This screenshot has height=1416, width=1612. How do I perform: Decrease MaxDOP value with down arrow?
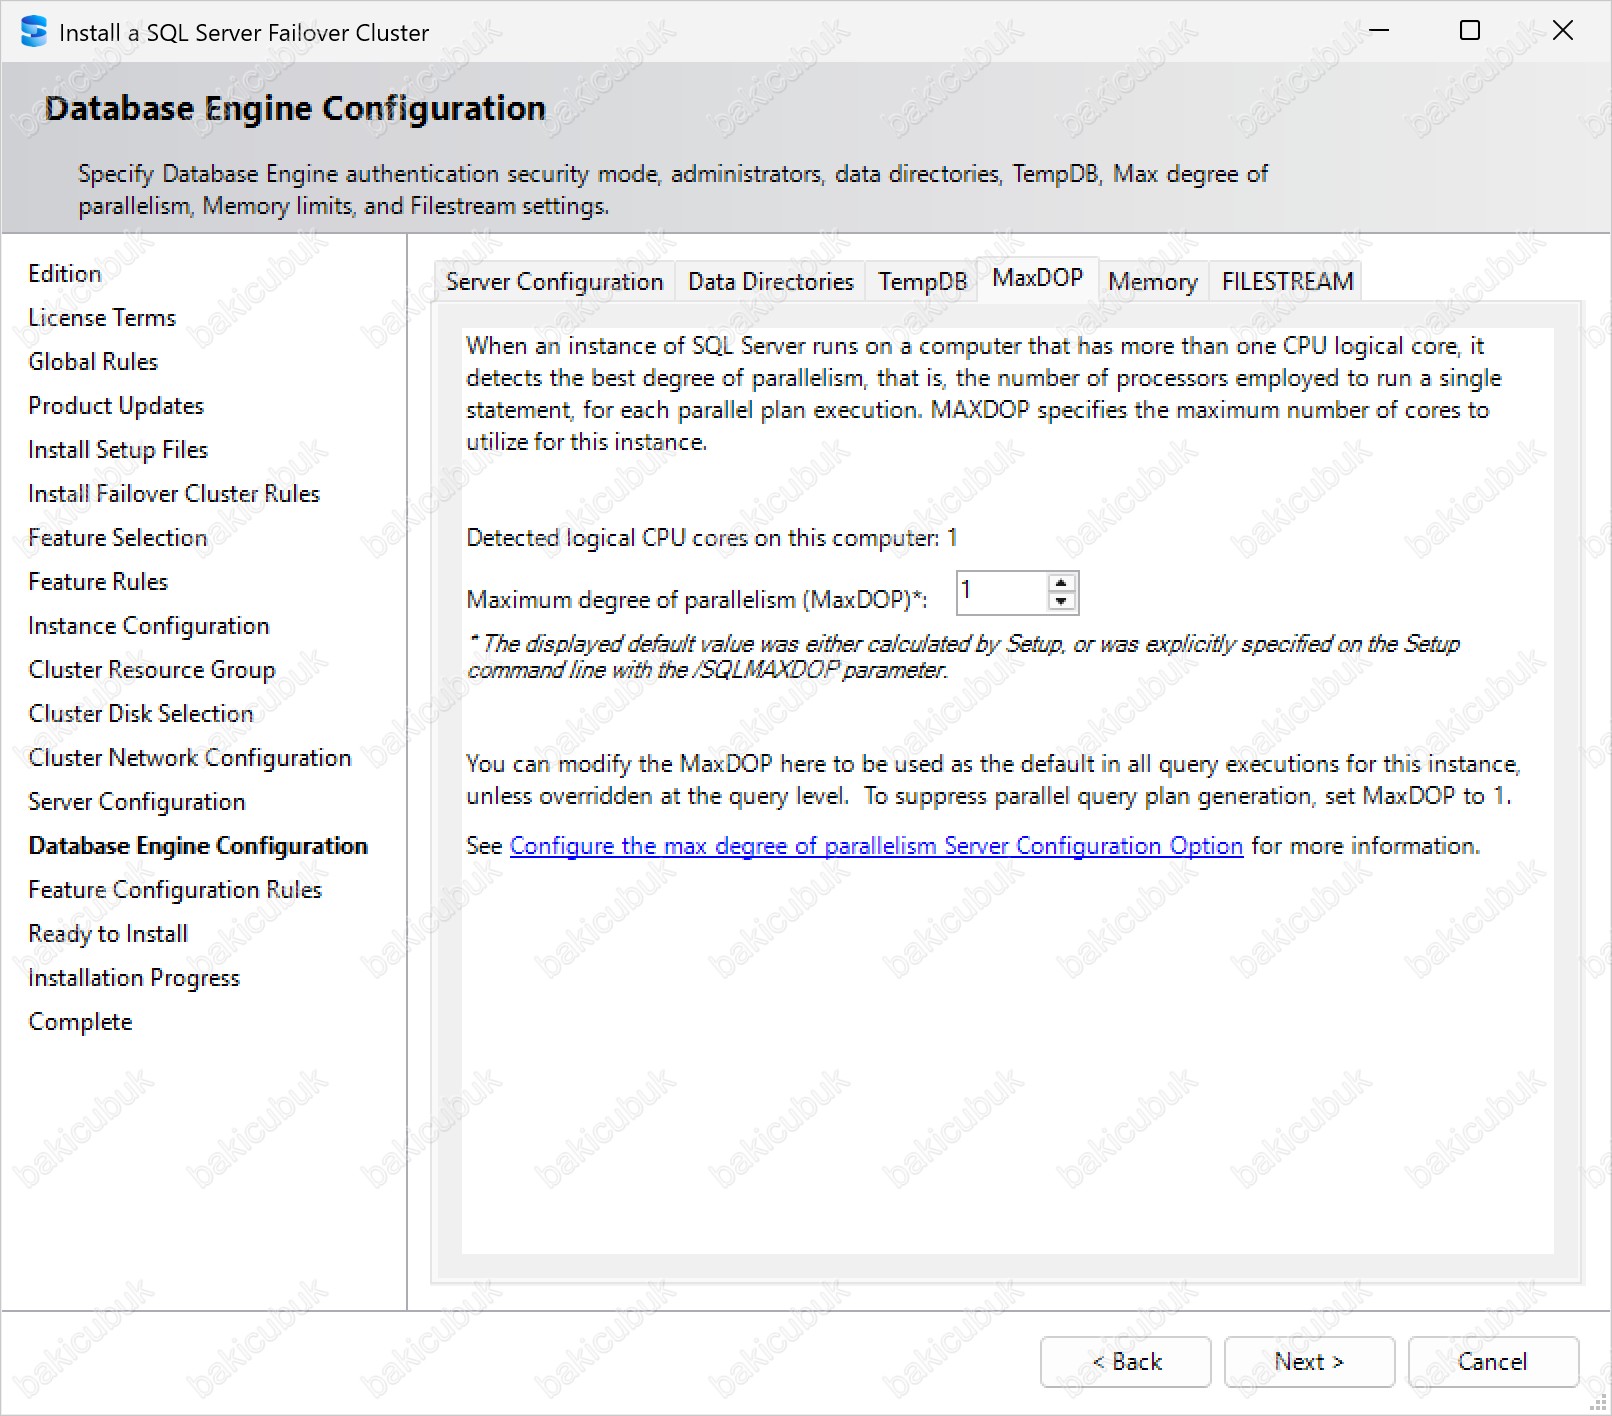[1061, 602]
